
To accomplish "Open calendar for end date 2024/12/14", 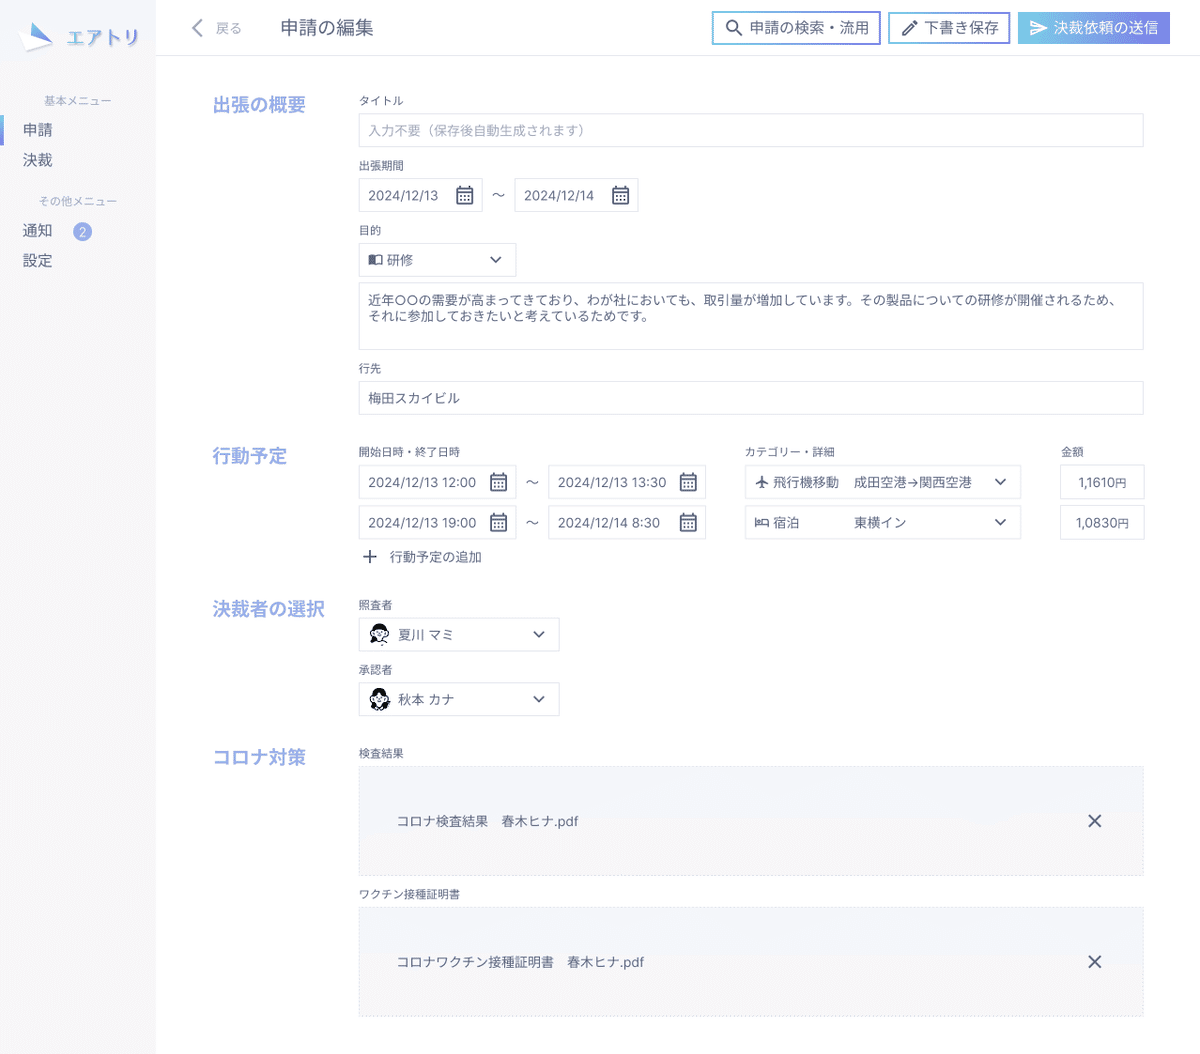I will 621,195.
